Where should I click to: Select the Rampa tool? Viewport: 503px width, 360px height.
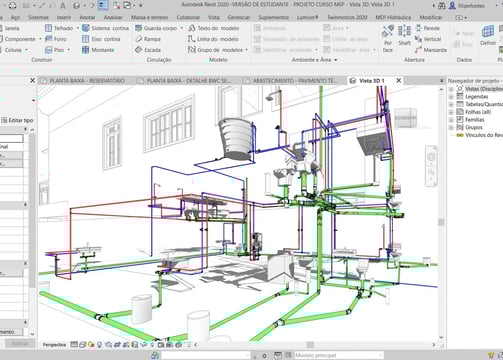click(x=148, y=39)
